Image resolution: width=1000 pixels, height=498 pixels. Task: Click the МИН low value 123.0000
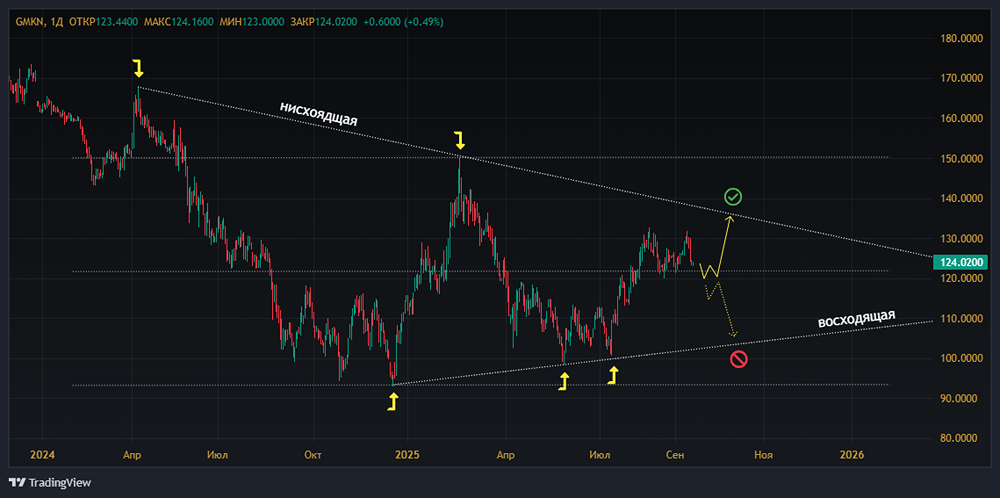(x=263, y=22)
